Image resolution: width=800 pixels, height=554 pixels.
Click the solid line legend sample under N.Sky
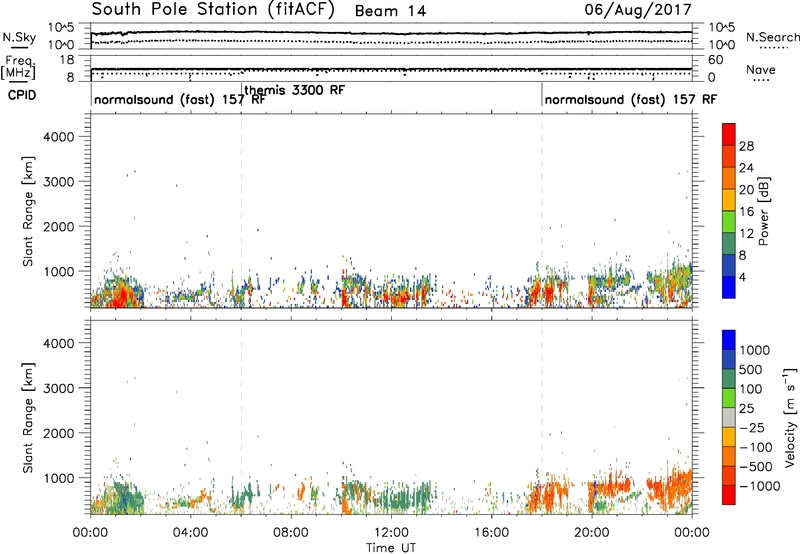[x=19, y=47]
